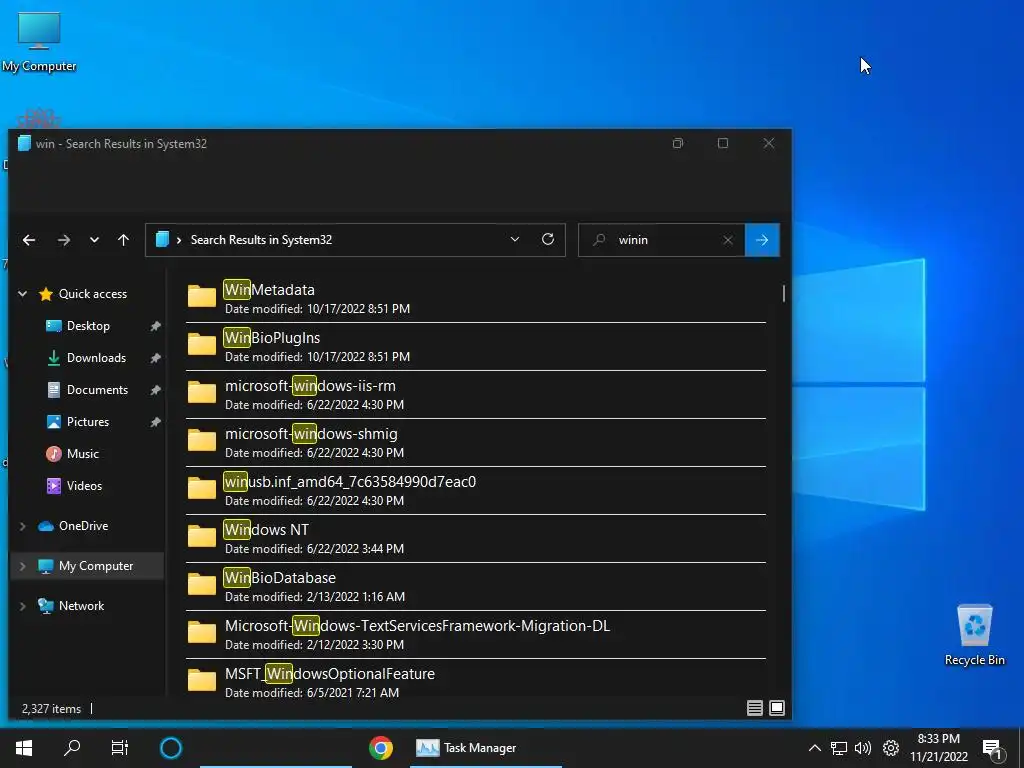Click the pin icon beside Documents
This screenshot has height=768, width=1024.
point(155,390)
